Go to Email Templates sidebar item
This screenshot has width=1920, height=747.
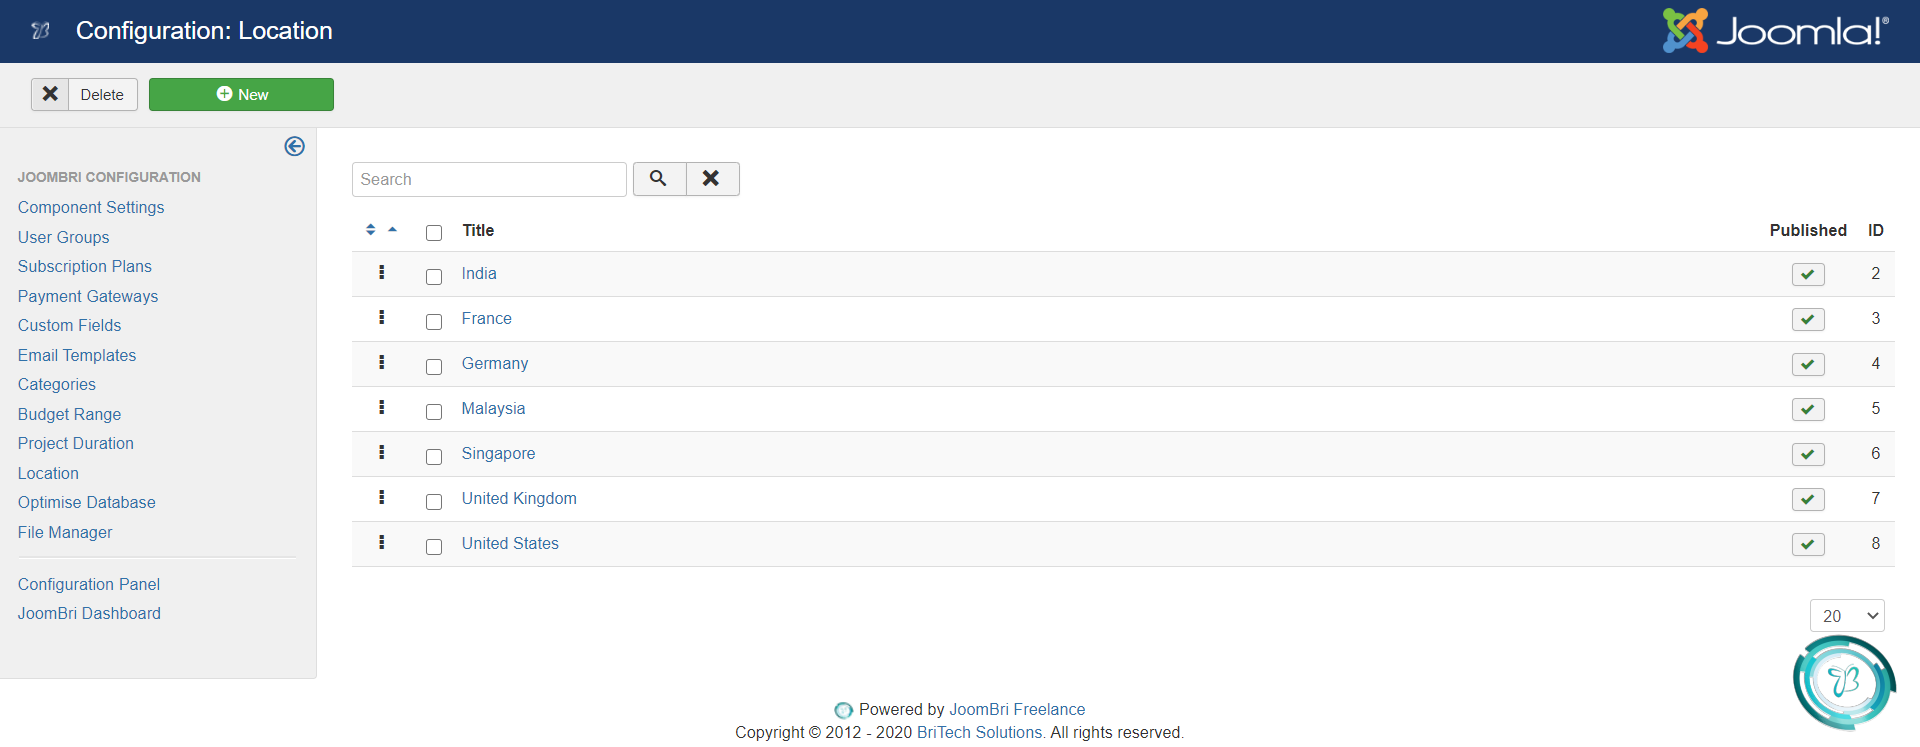click(77, 355)
